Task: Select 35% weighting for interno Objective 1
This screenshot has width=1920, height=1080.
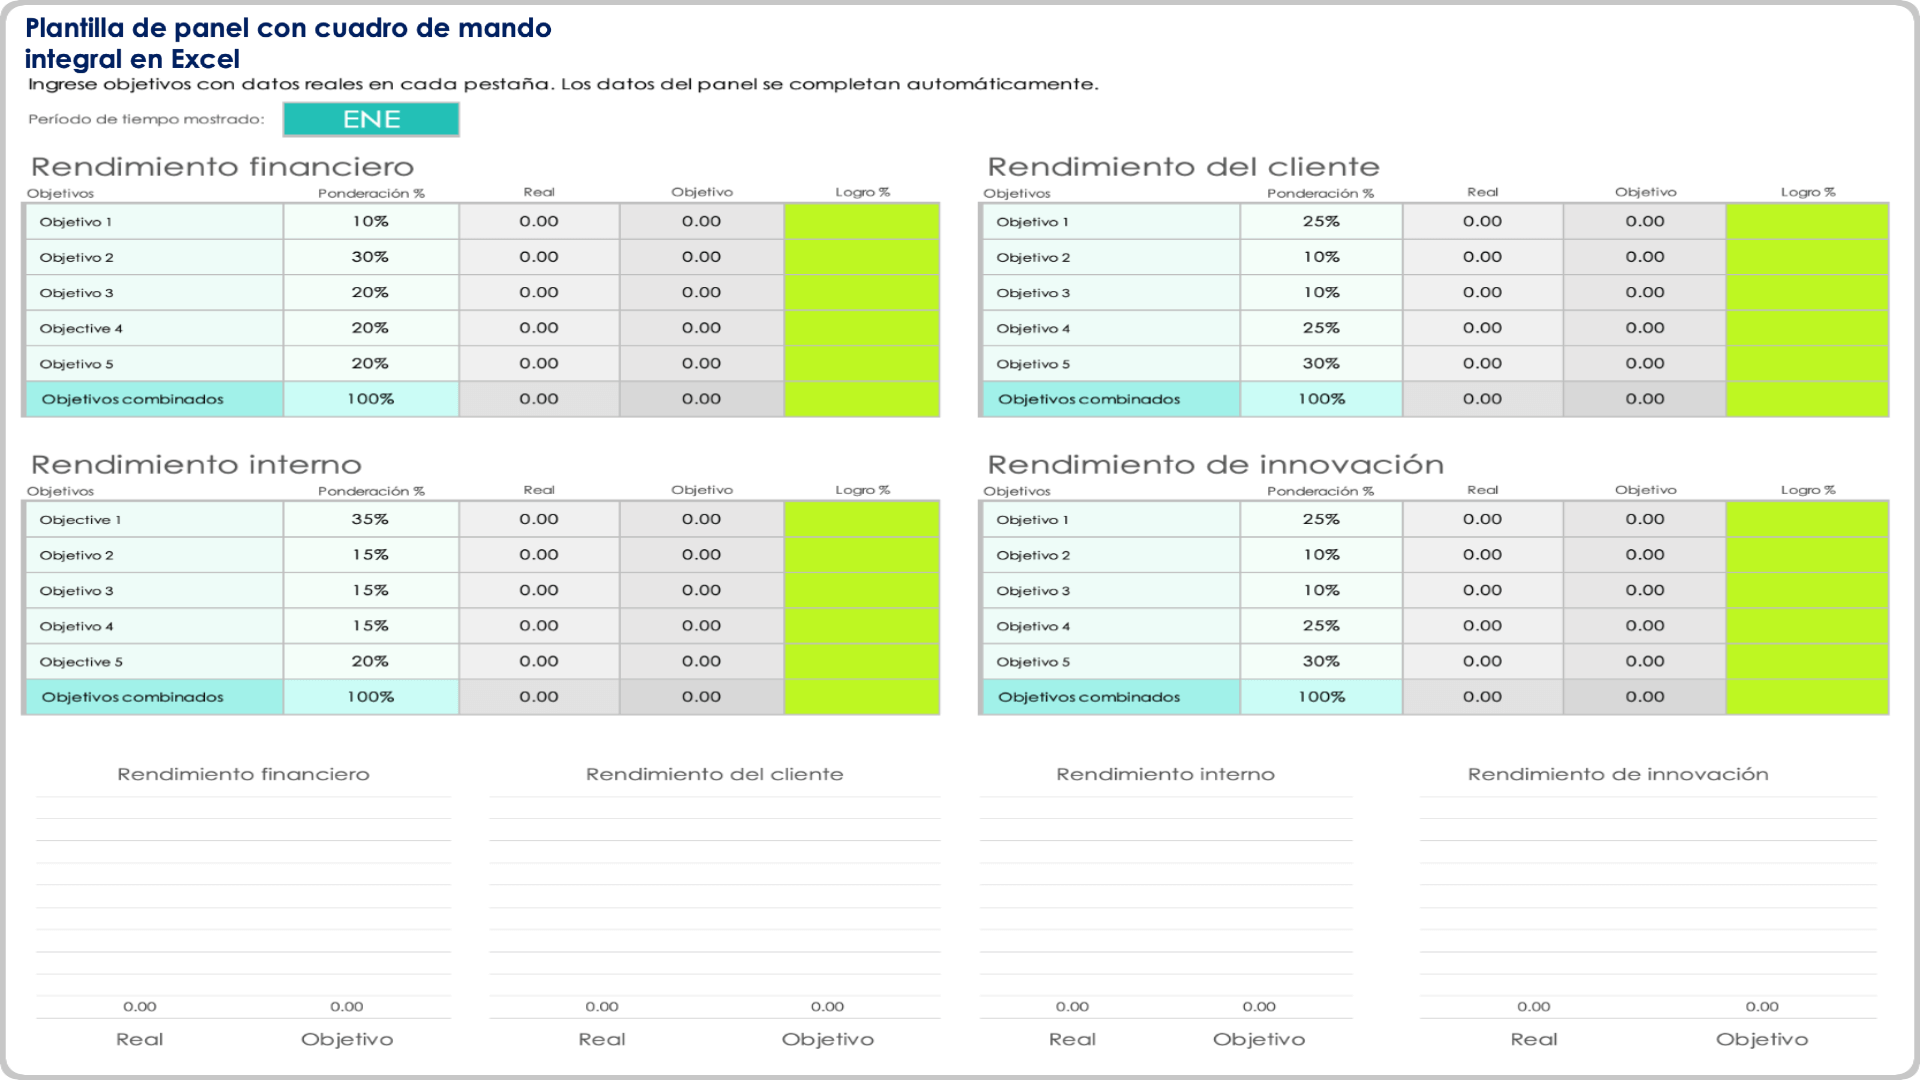Action: [371, 519]
